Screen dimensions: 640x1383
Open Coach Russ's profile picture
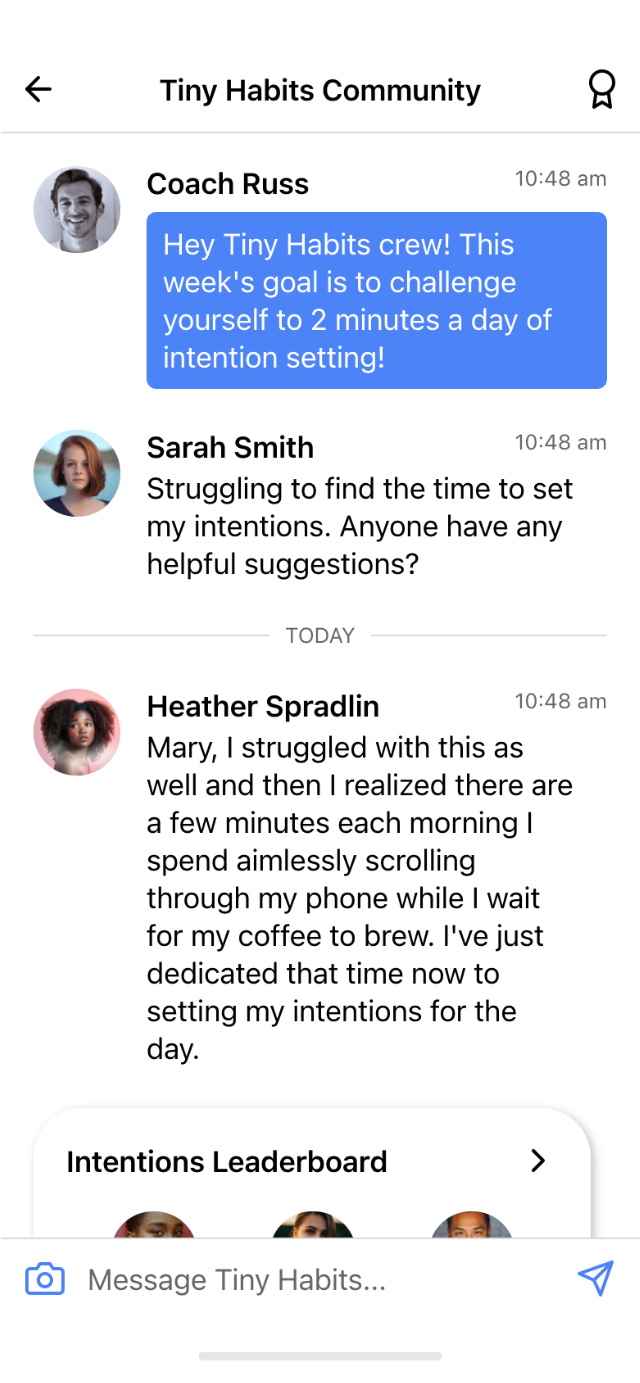click(x=77, y=210)
